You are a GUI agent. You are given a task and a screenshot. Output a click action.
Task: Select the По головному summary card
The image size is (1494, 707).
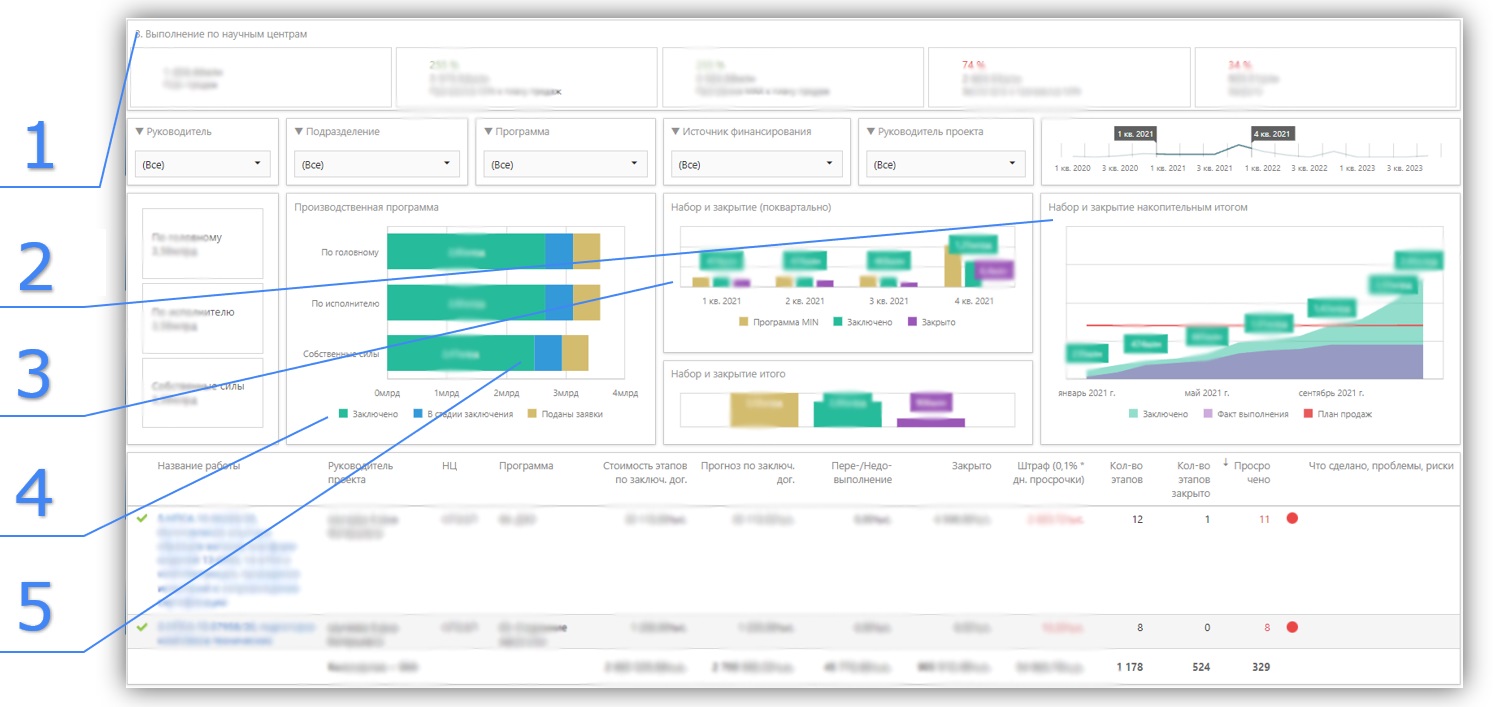point(203,243)
